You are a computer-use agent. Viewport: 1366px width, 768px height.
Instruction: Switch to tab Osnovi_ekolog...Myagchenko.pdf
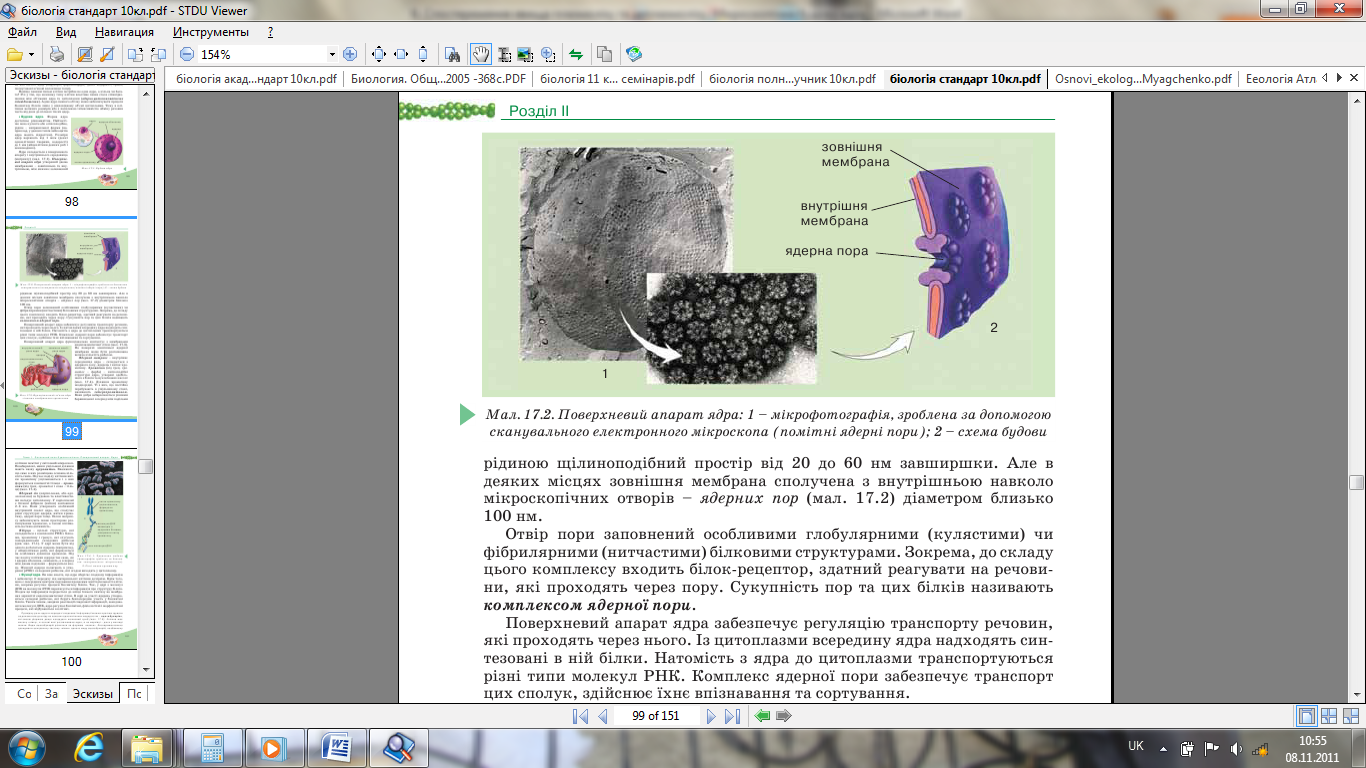click(1142, 79)
